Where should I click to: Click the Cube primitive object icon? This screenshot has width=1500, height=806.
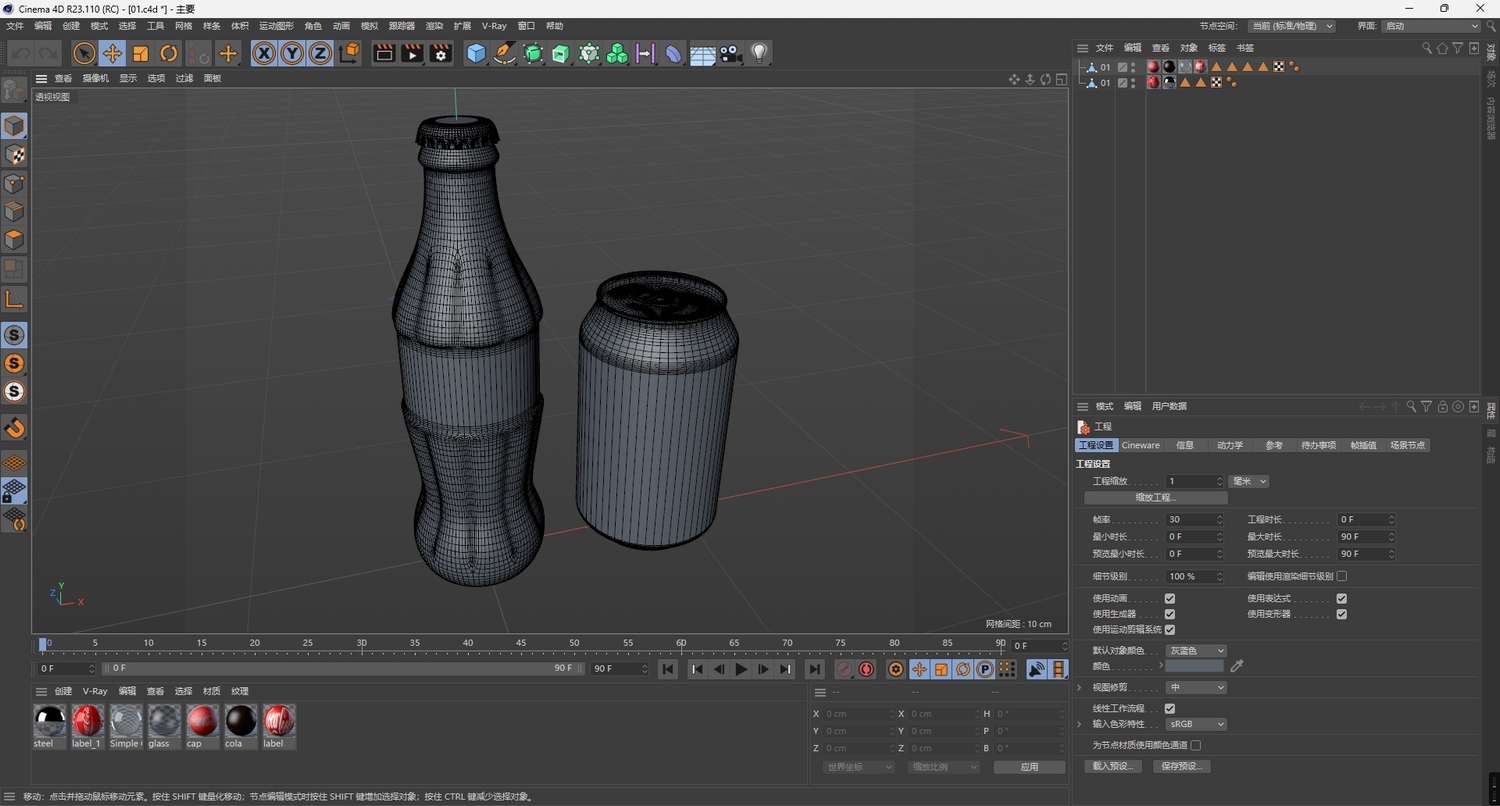click(477, 54)
